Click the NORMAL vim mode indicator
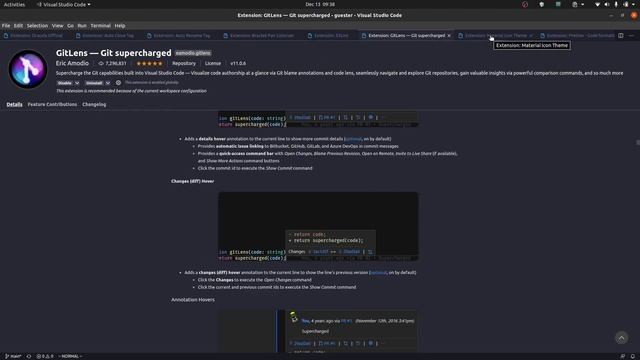The width and height of the screenshot is (640, 360). coord(70,356)
